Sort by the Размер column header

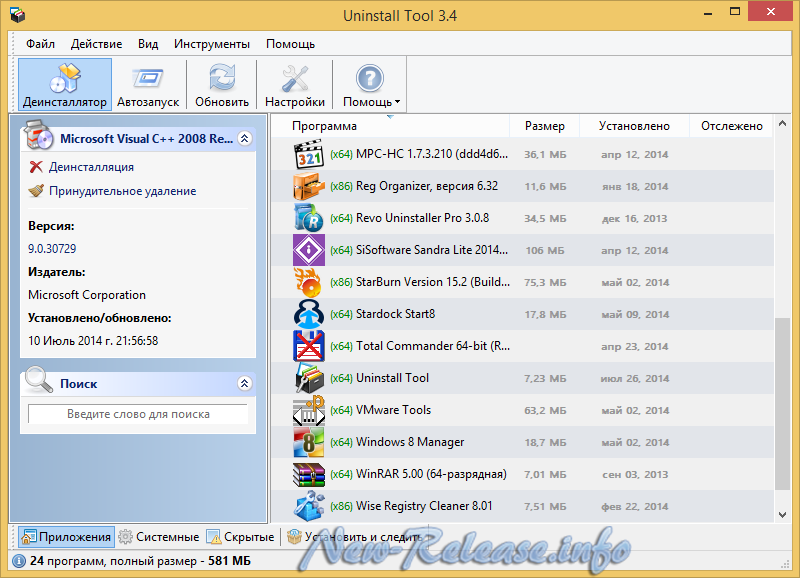[x=545, y=126]
